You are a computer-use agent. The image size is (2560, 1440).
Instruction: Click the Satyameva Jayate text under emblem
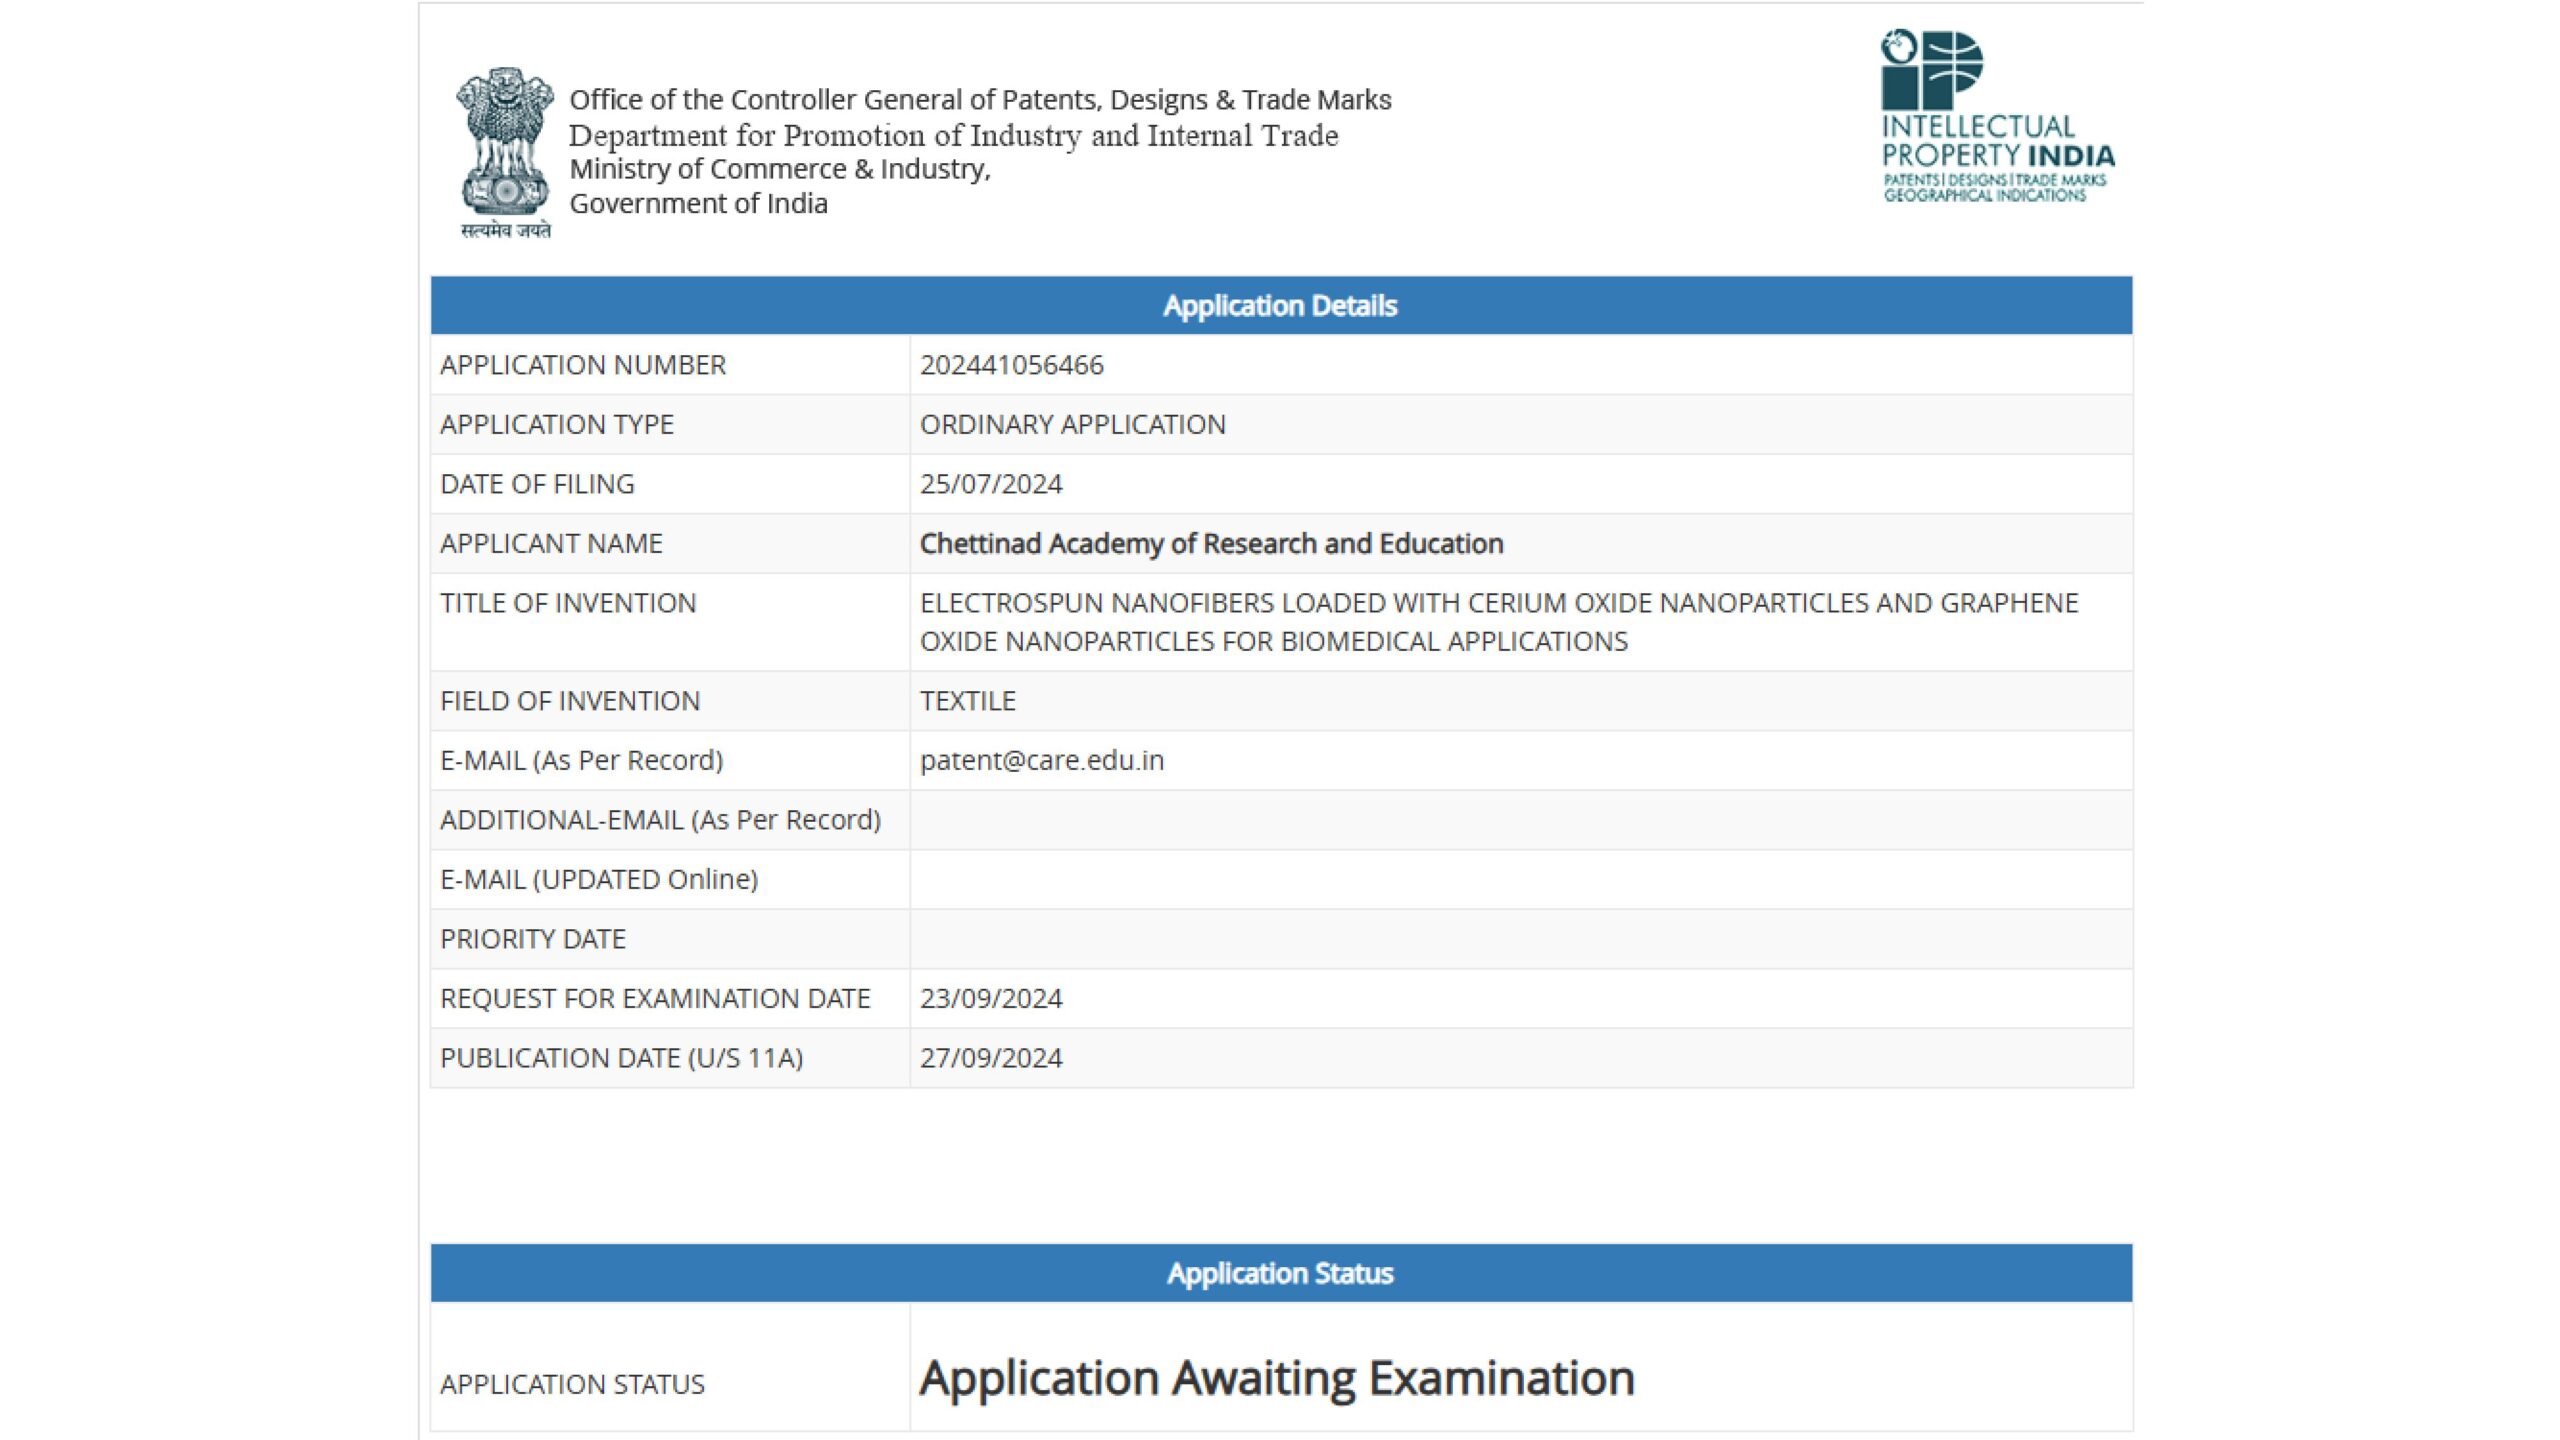(x=505, y=231)
